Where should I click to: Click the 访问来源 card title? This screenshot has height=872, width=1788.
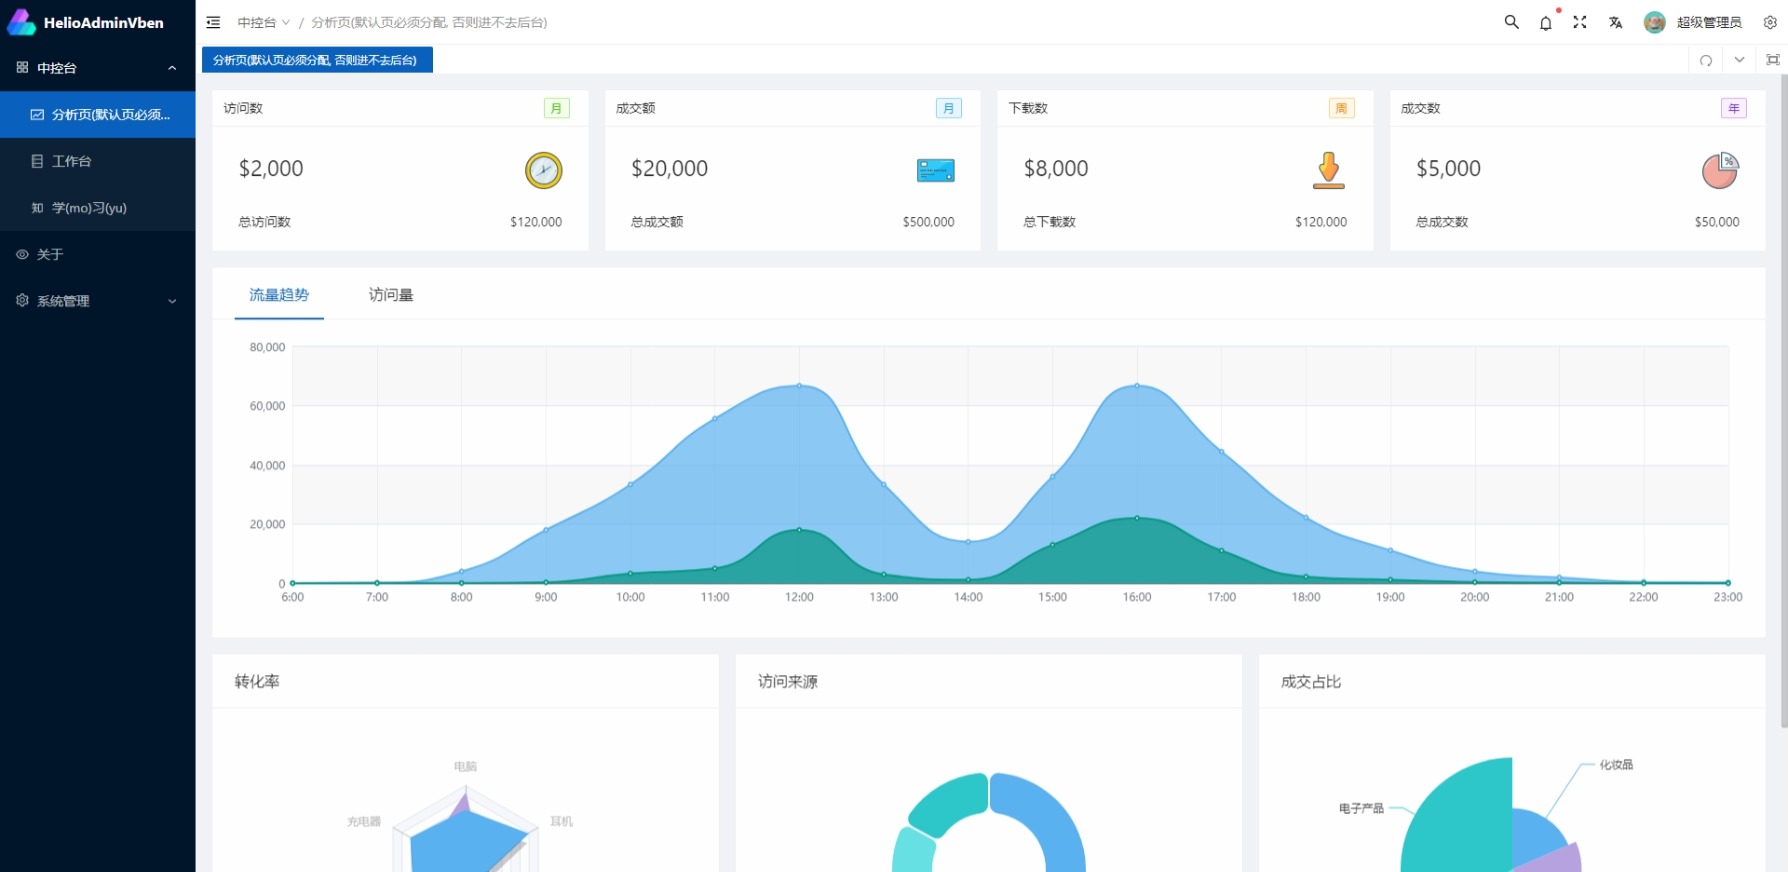coord(788,682)
